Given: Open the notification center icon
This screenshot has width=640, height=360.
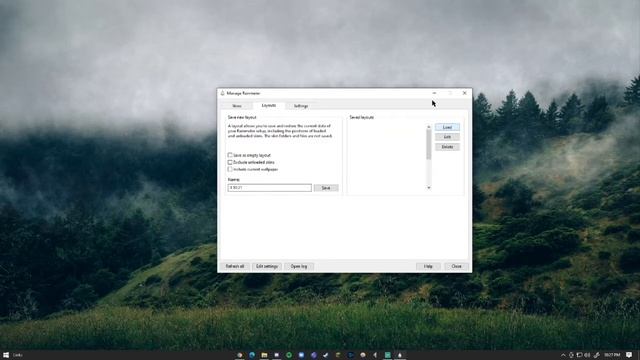Looking at the screenshot, I should click(629, 355).
